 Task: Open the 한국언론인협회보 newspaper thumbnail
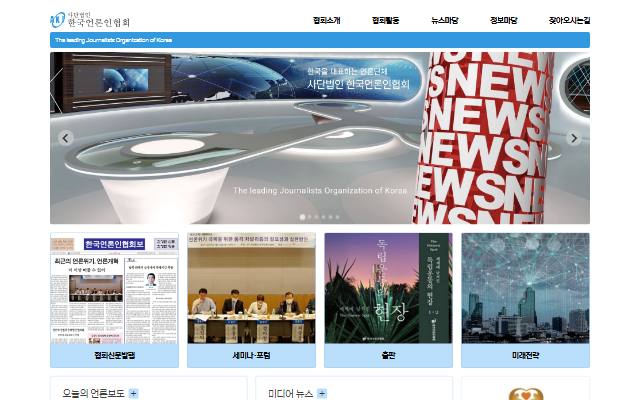pos(114,288)
